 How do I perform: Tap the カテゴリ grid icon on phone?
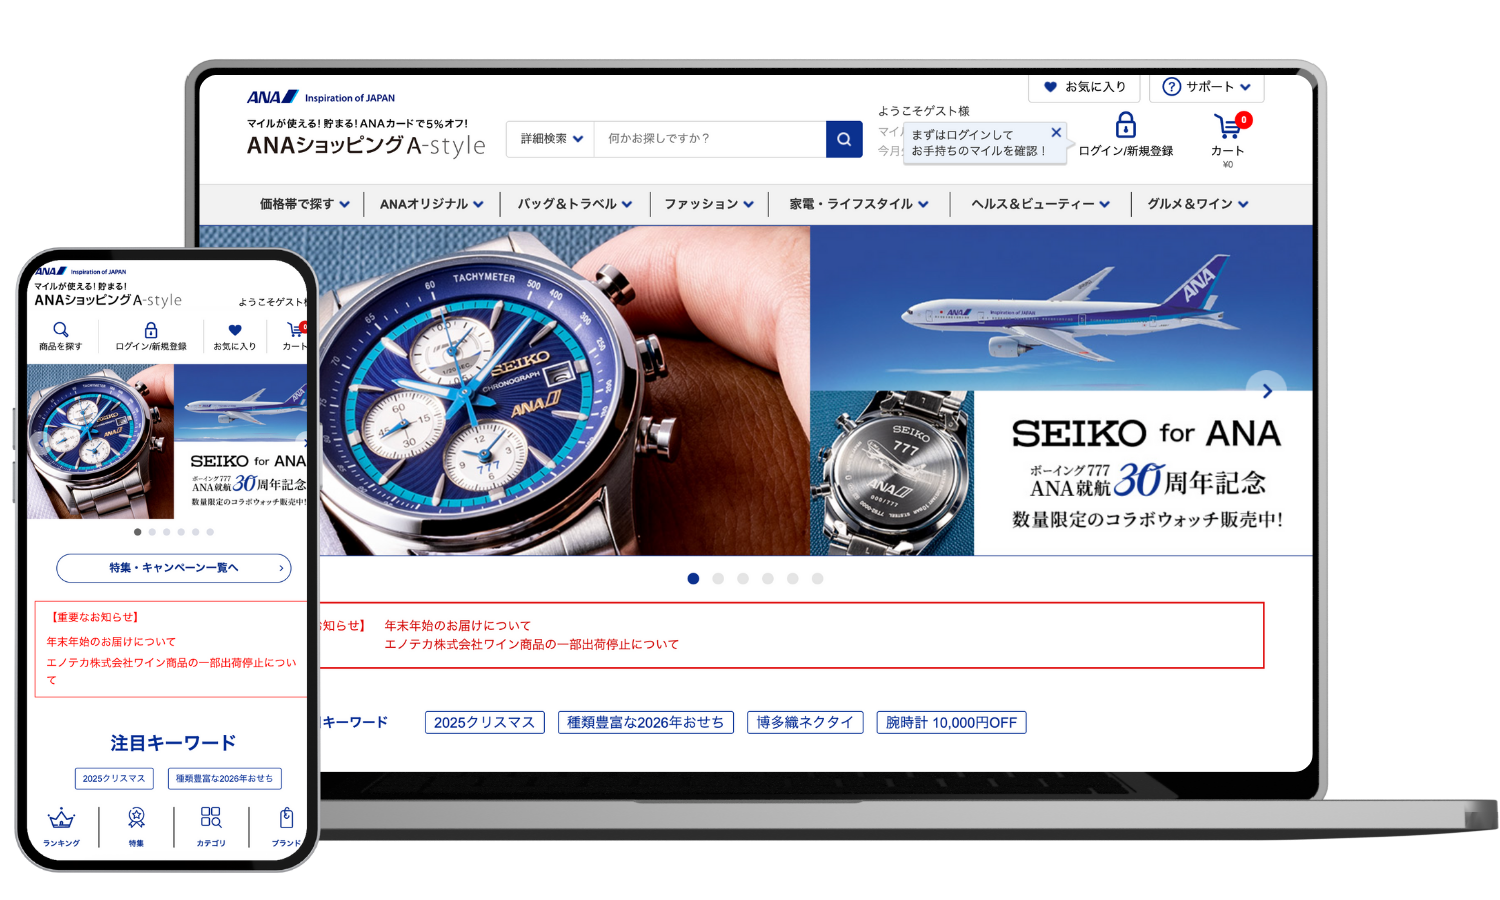(x=211, y=818)
